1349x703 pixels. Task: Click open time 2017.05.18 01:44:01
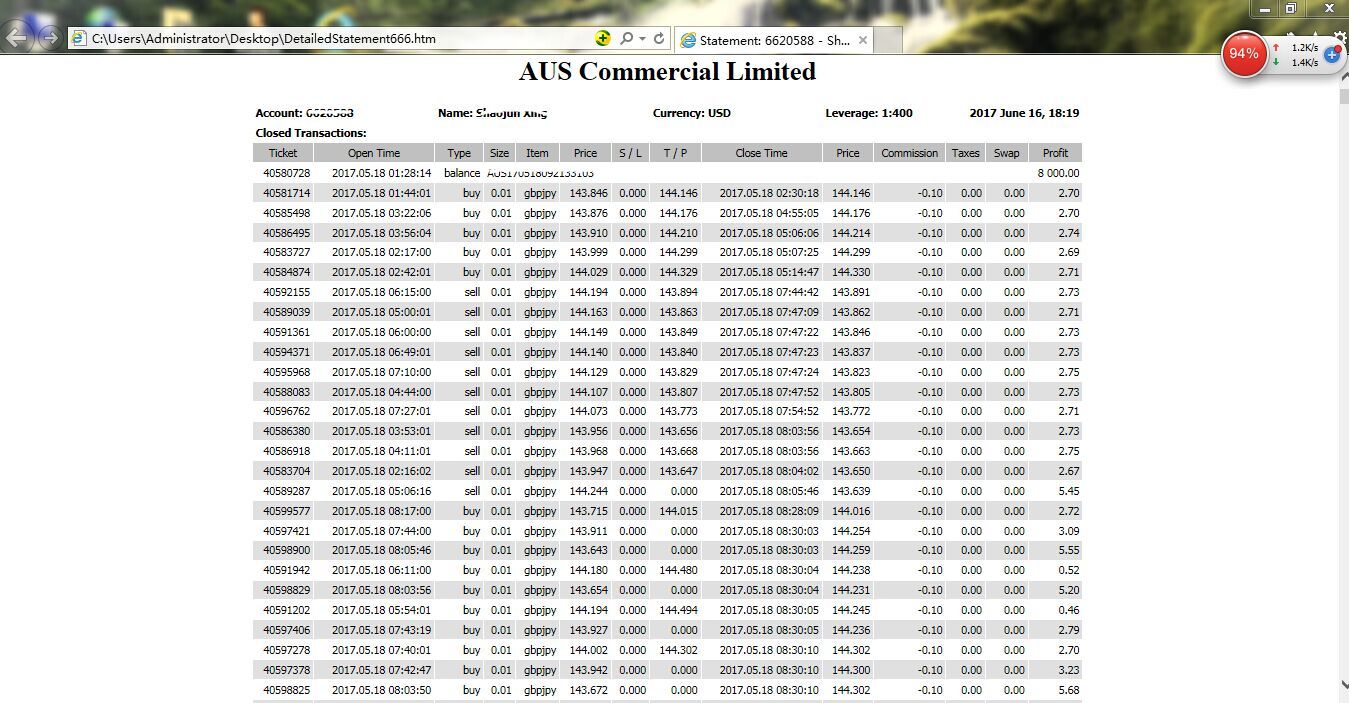(x=382, y=193)
